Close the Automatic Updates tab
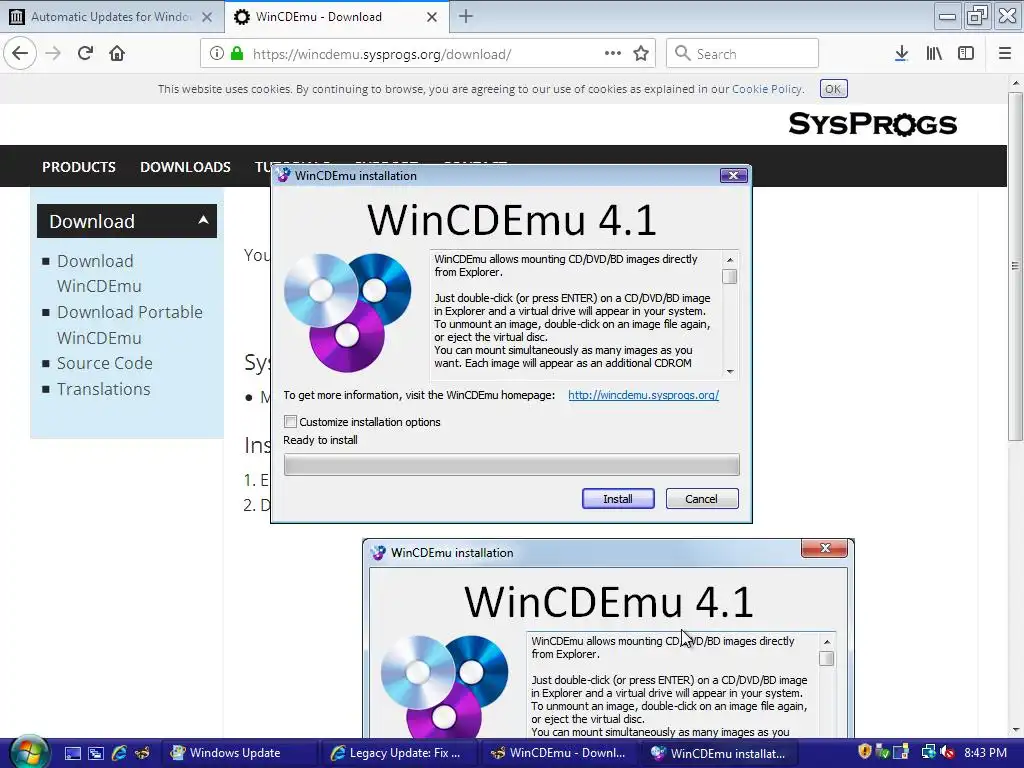This screenshot has width=1024, height=768. pyautogui.click(x=207, y=17)
